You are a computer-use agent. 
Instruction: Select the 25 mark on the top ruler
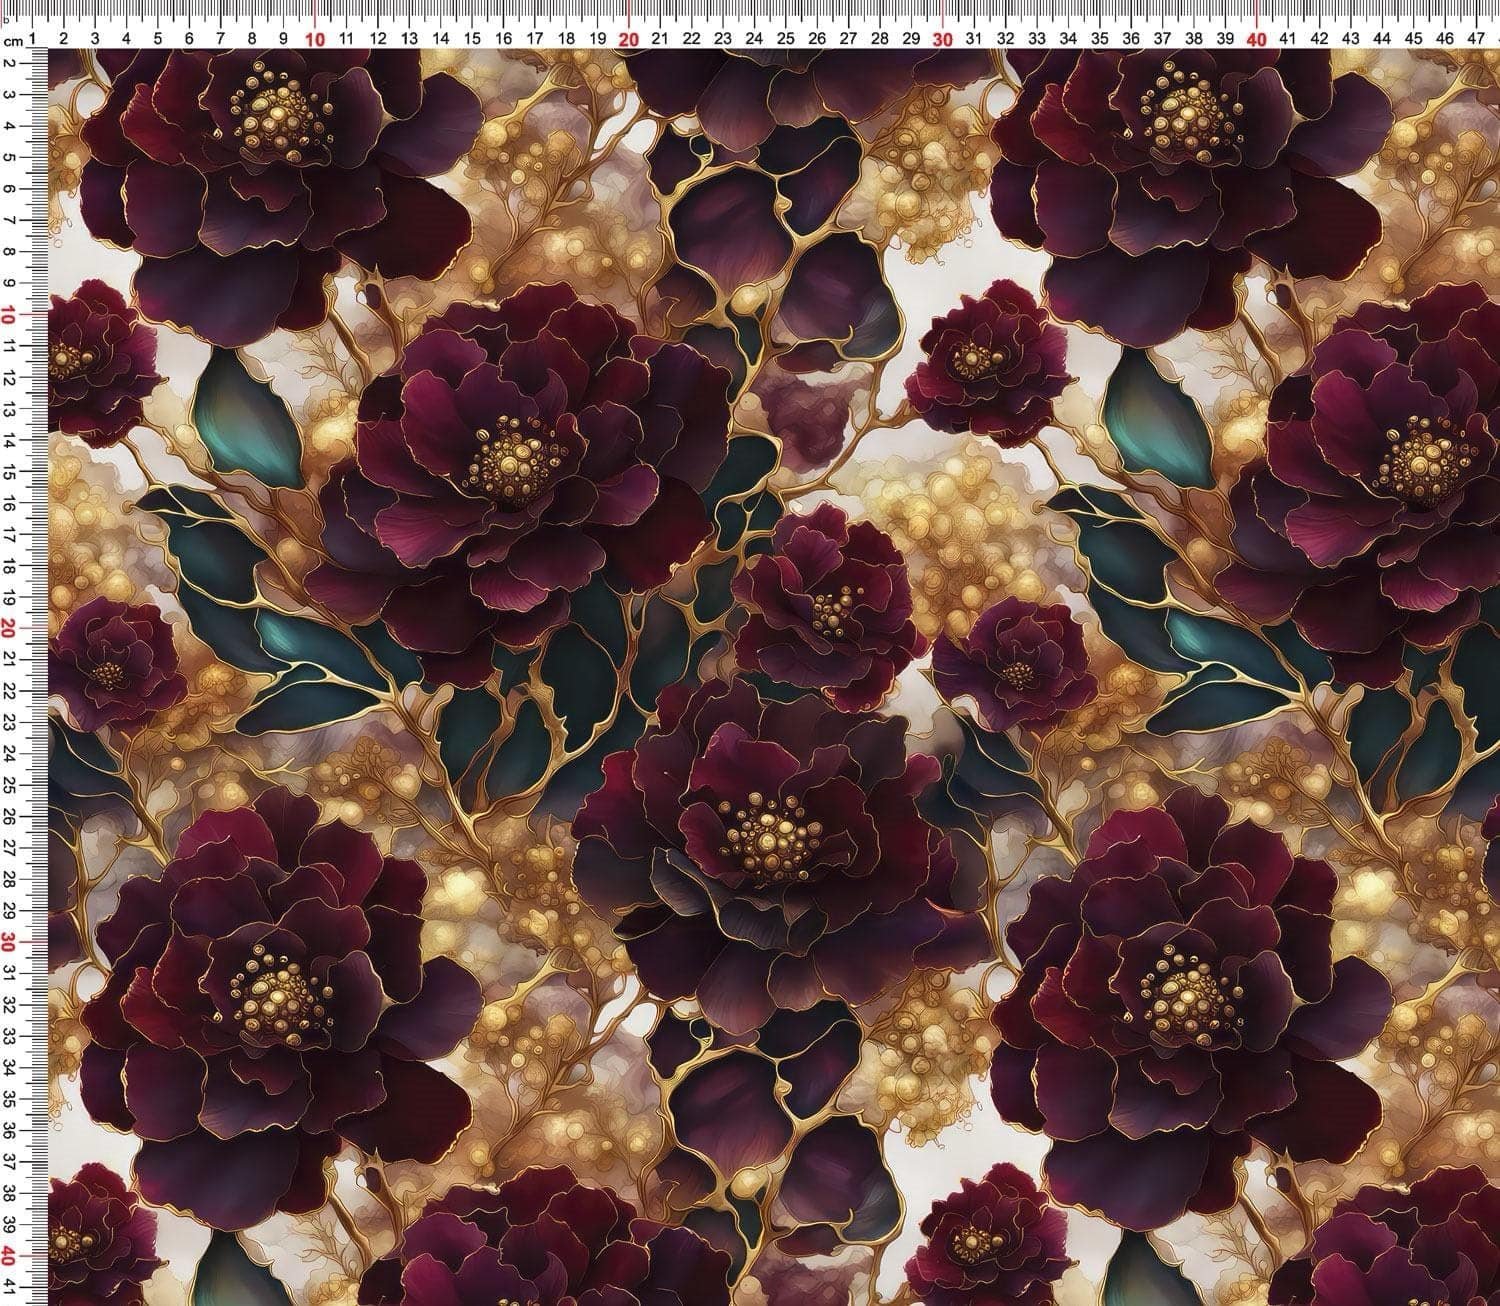(x=786, y=39)
